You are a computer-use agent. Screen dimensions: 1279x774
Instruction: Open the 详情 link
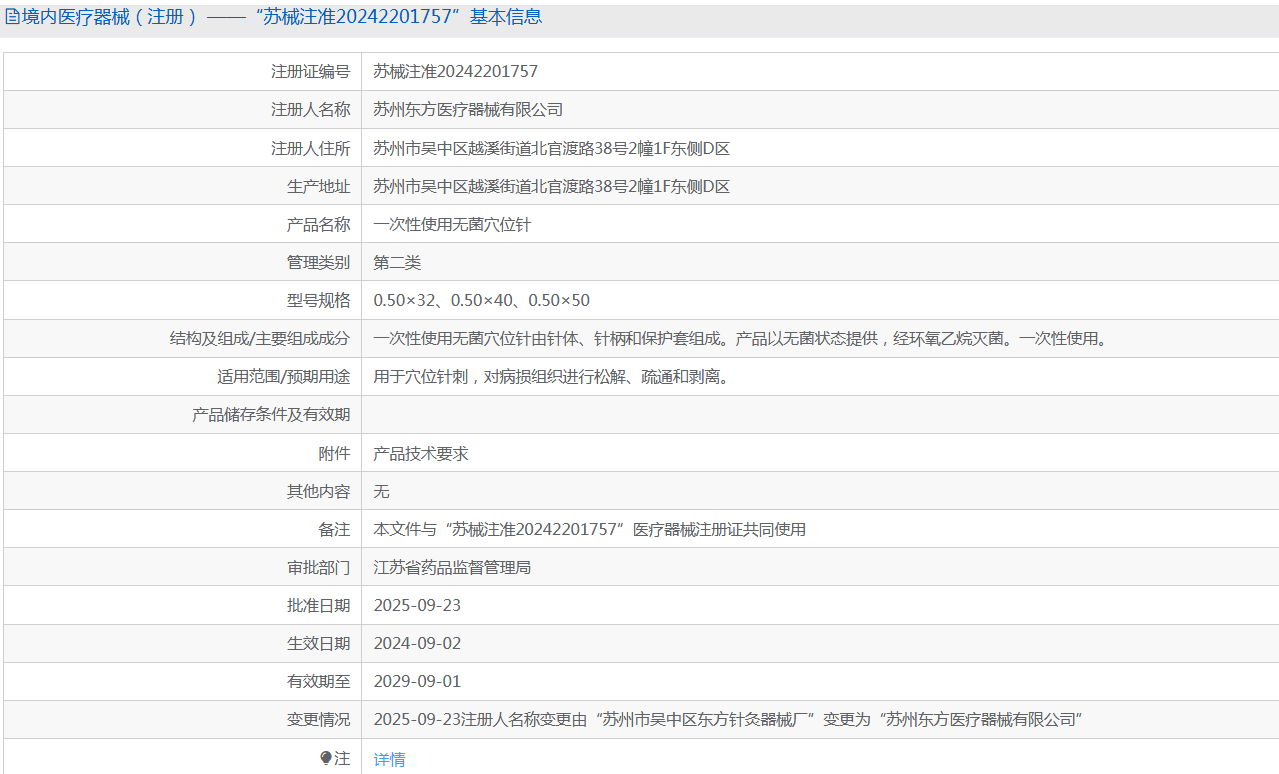(x=390, y=759)
